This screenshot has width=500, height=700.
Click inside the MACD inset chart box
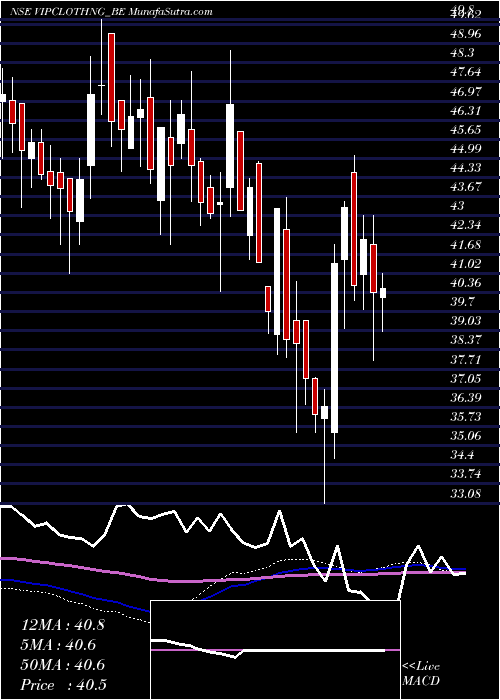[x=275, y=650]
